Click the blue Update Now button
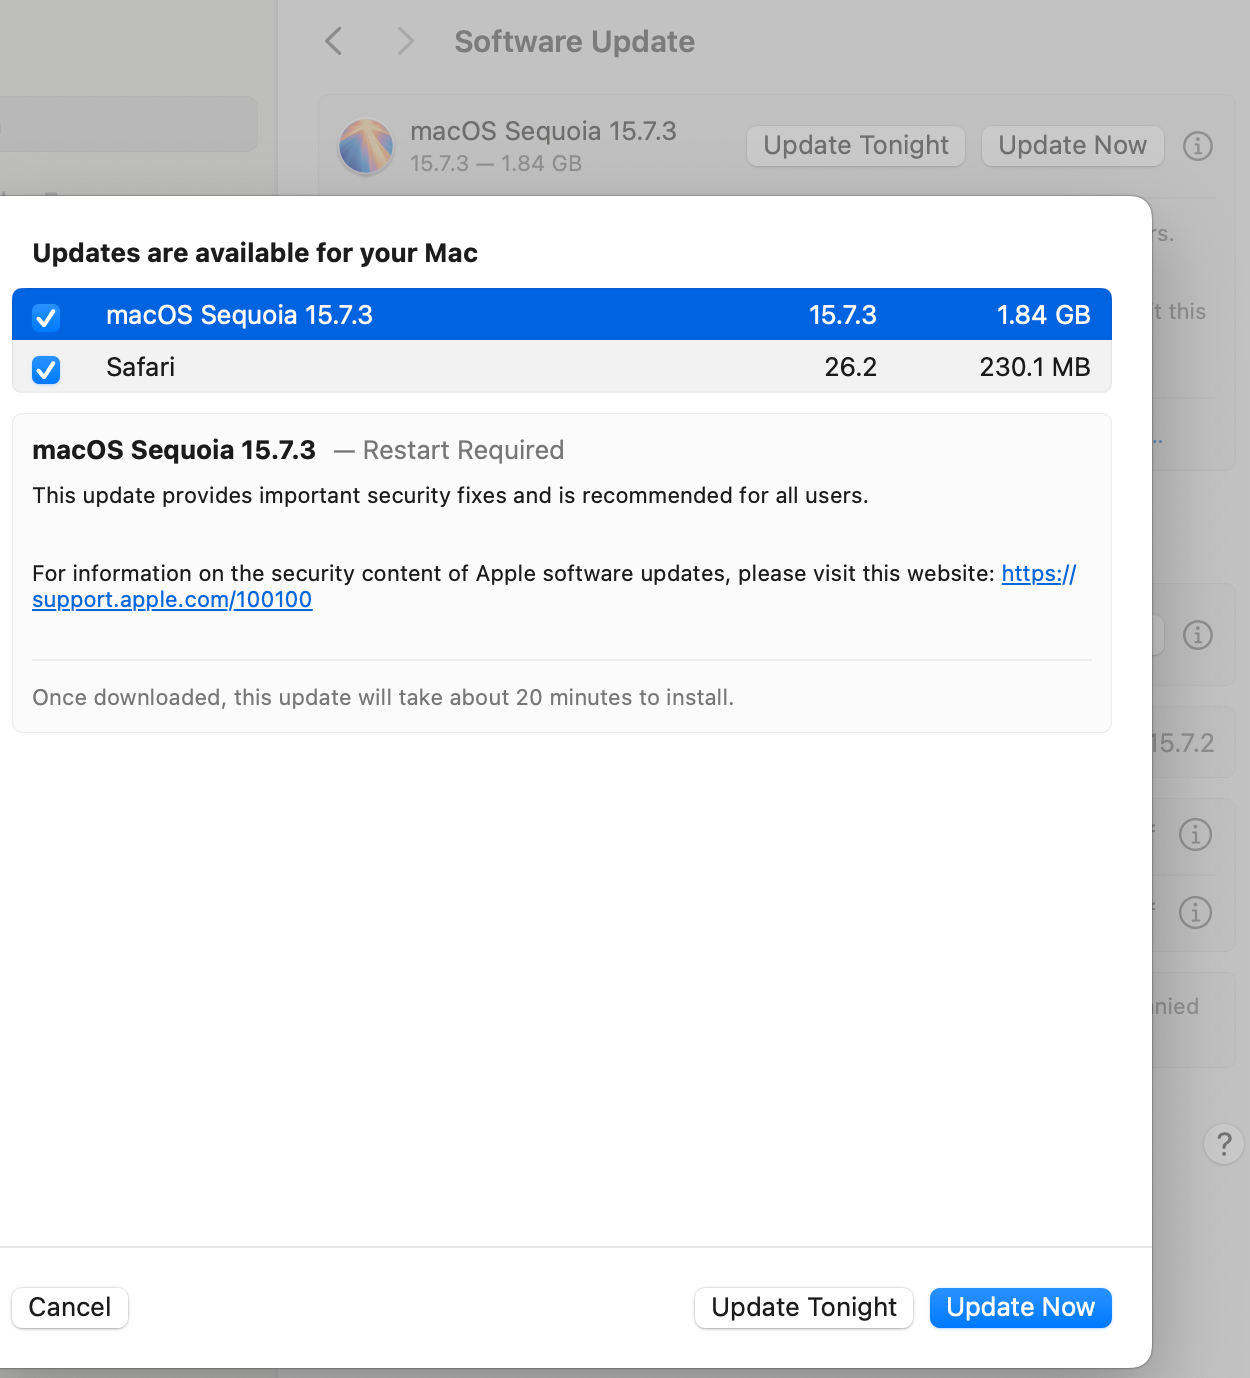Viewport: 1250px width, 1378px height. [x=1021, y=1307]
